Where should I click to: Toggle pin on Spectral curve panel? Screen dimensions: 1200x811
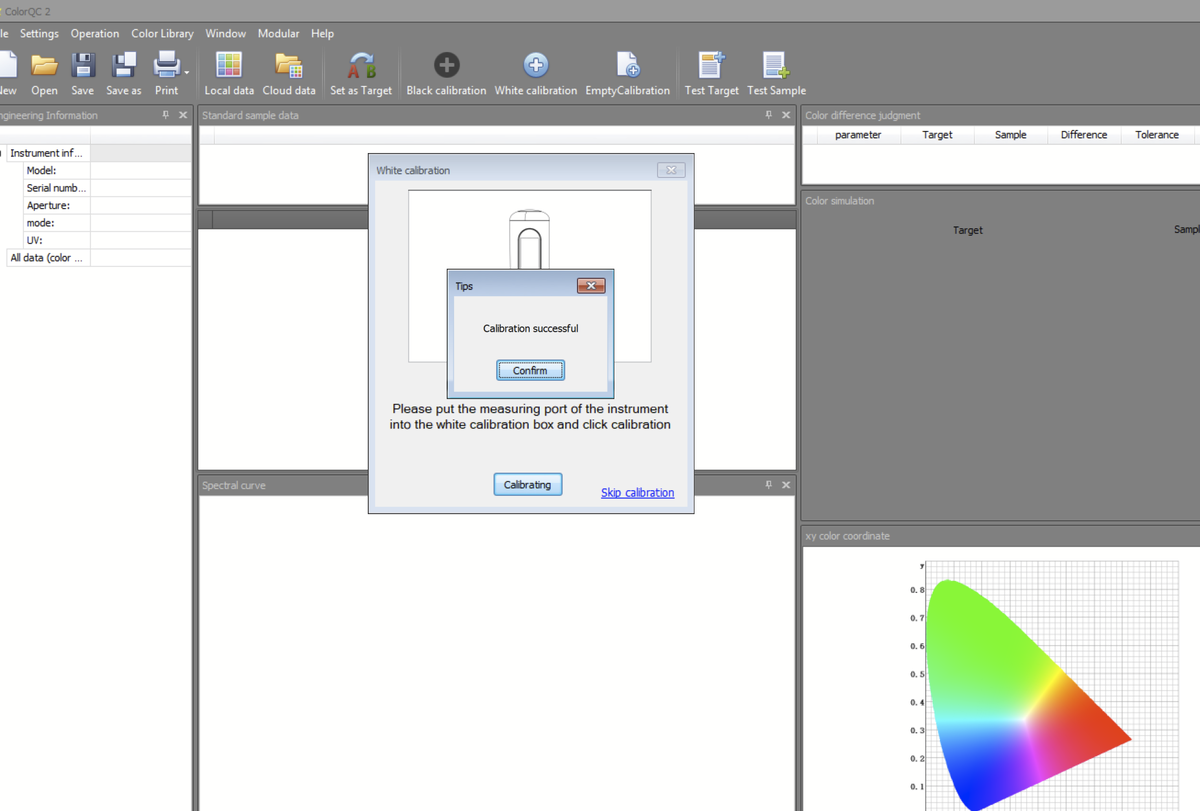(x=769, y=485)
